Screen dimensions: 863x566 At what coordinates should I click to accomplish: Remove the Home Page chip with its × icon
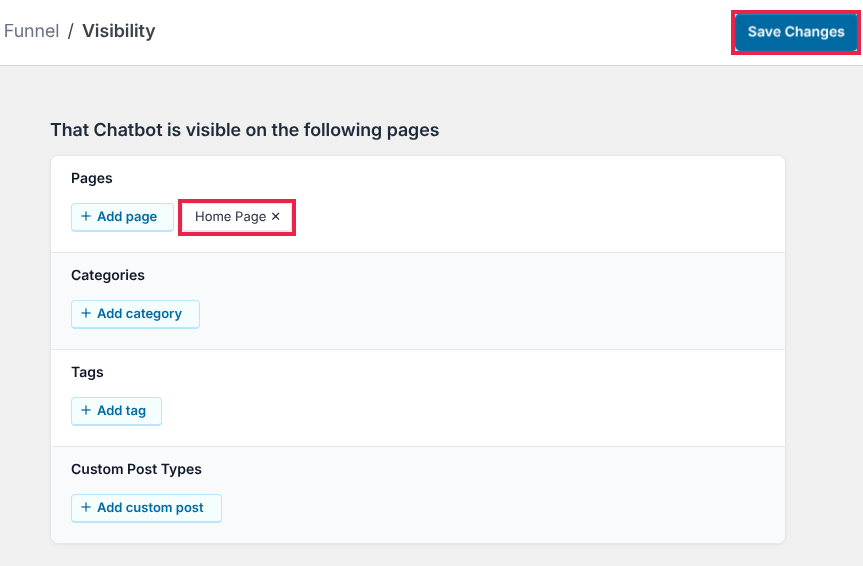[276, 217]
